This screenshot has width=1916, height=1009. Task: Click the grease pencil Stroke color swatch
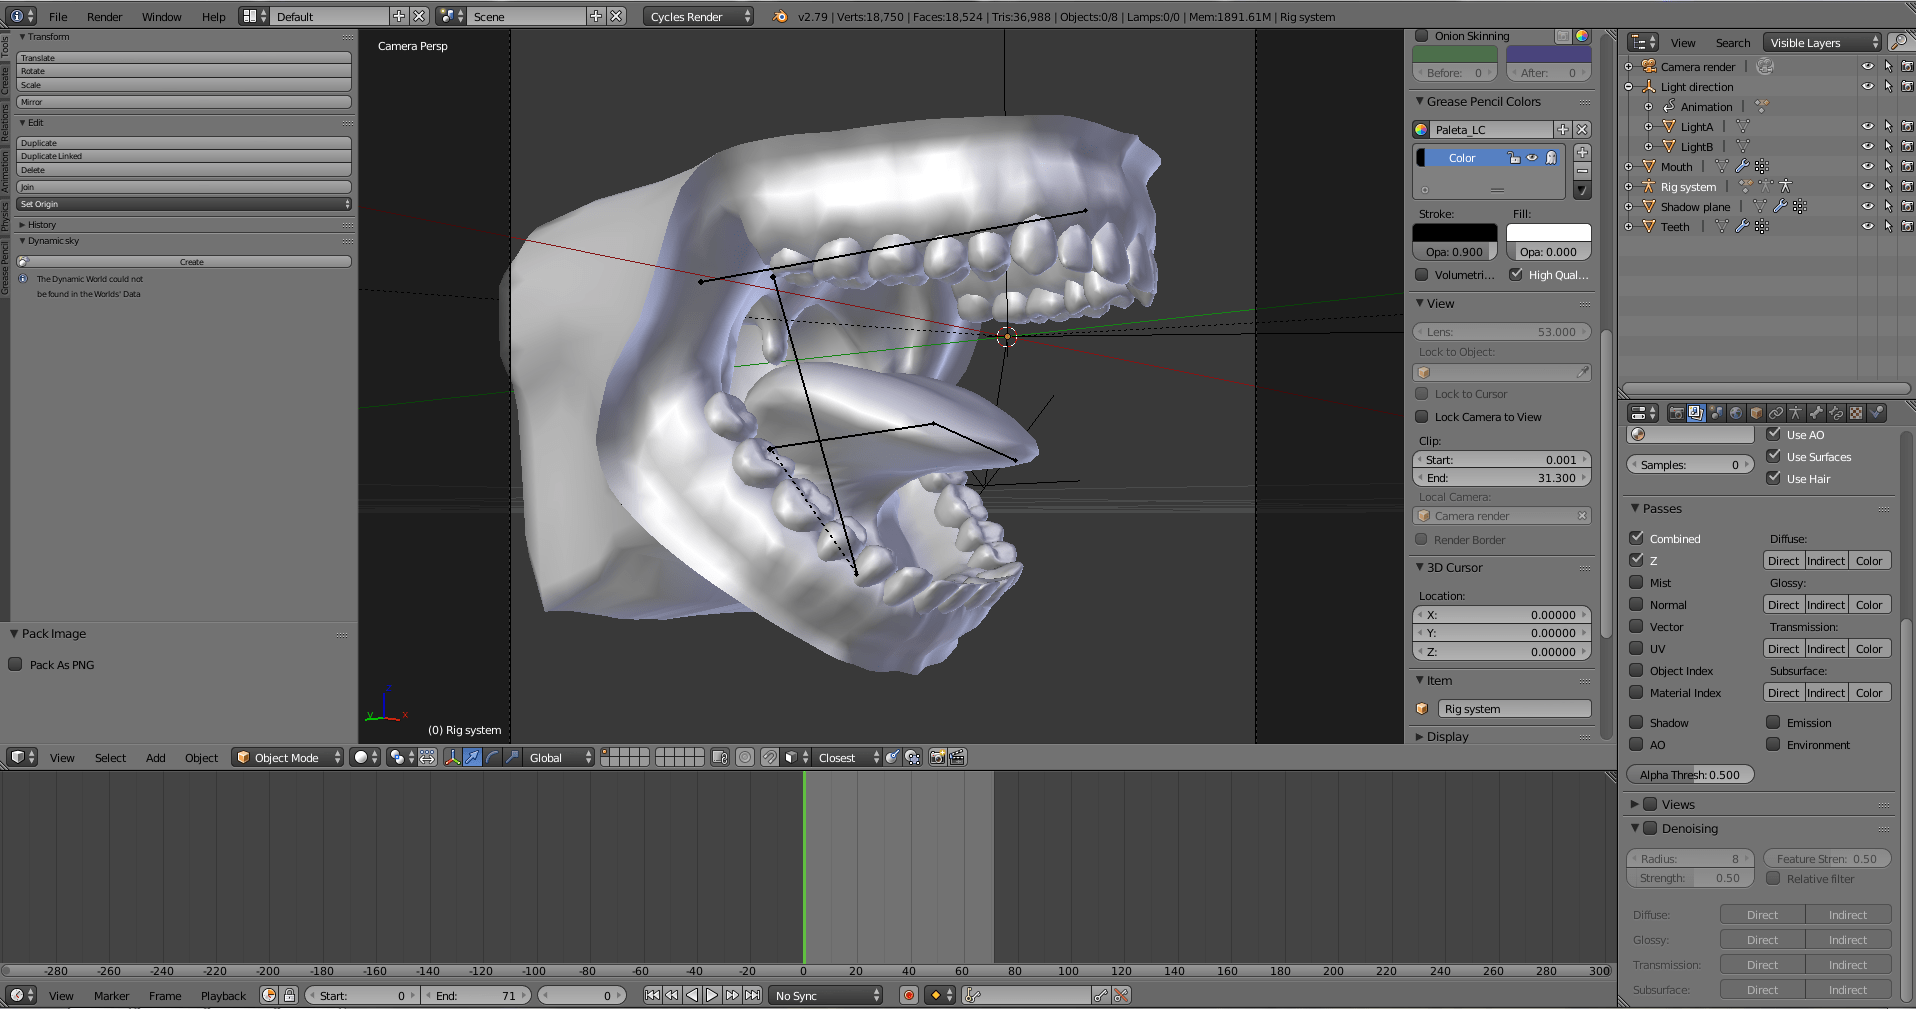pos(1455,232)
